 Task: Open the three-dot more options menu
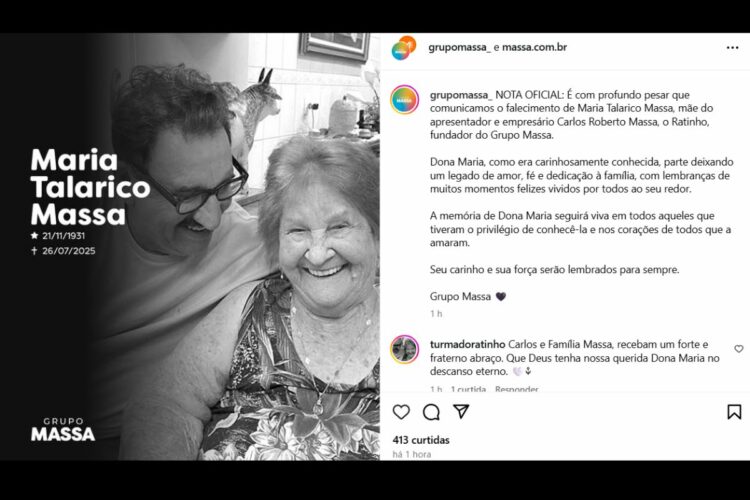pos(732,47)
